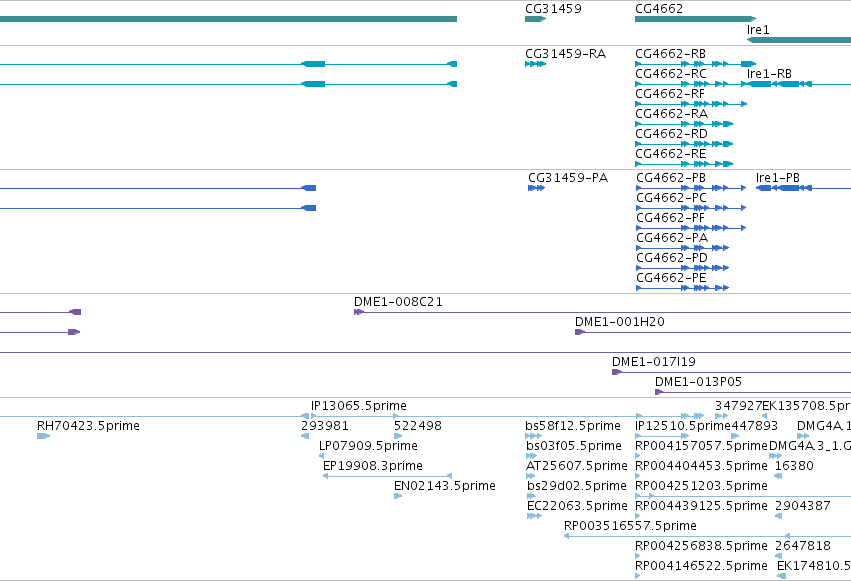Select transcript CG31459-RA
This screenshot has width=851, height=581.
565,54
